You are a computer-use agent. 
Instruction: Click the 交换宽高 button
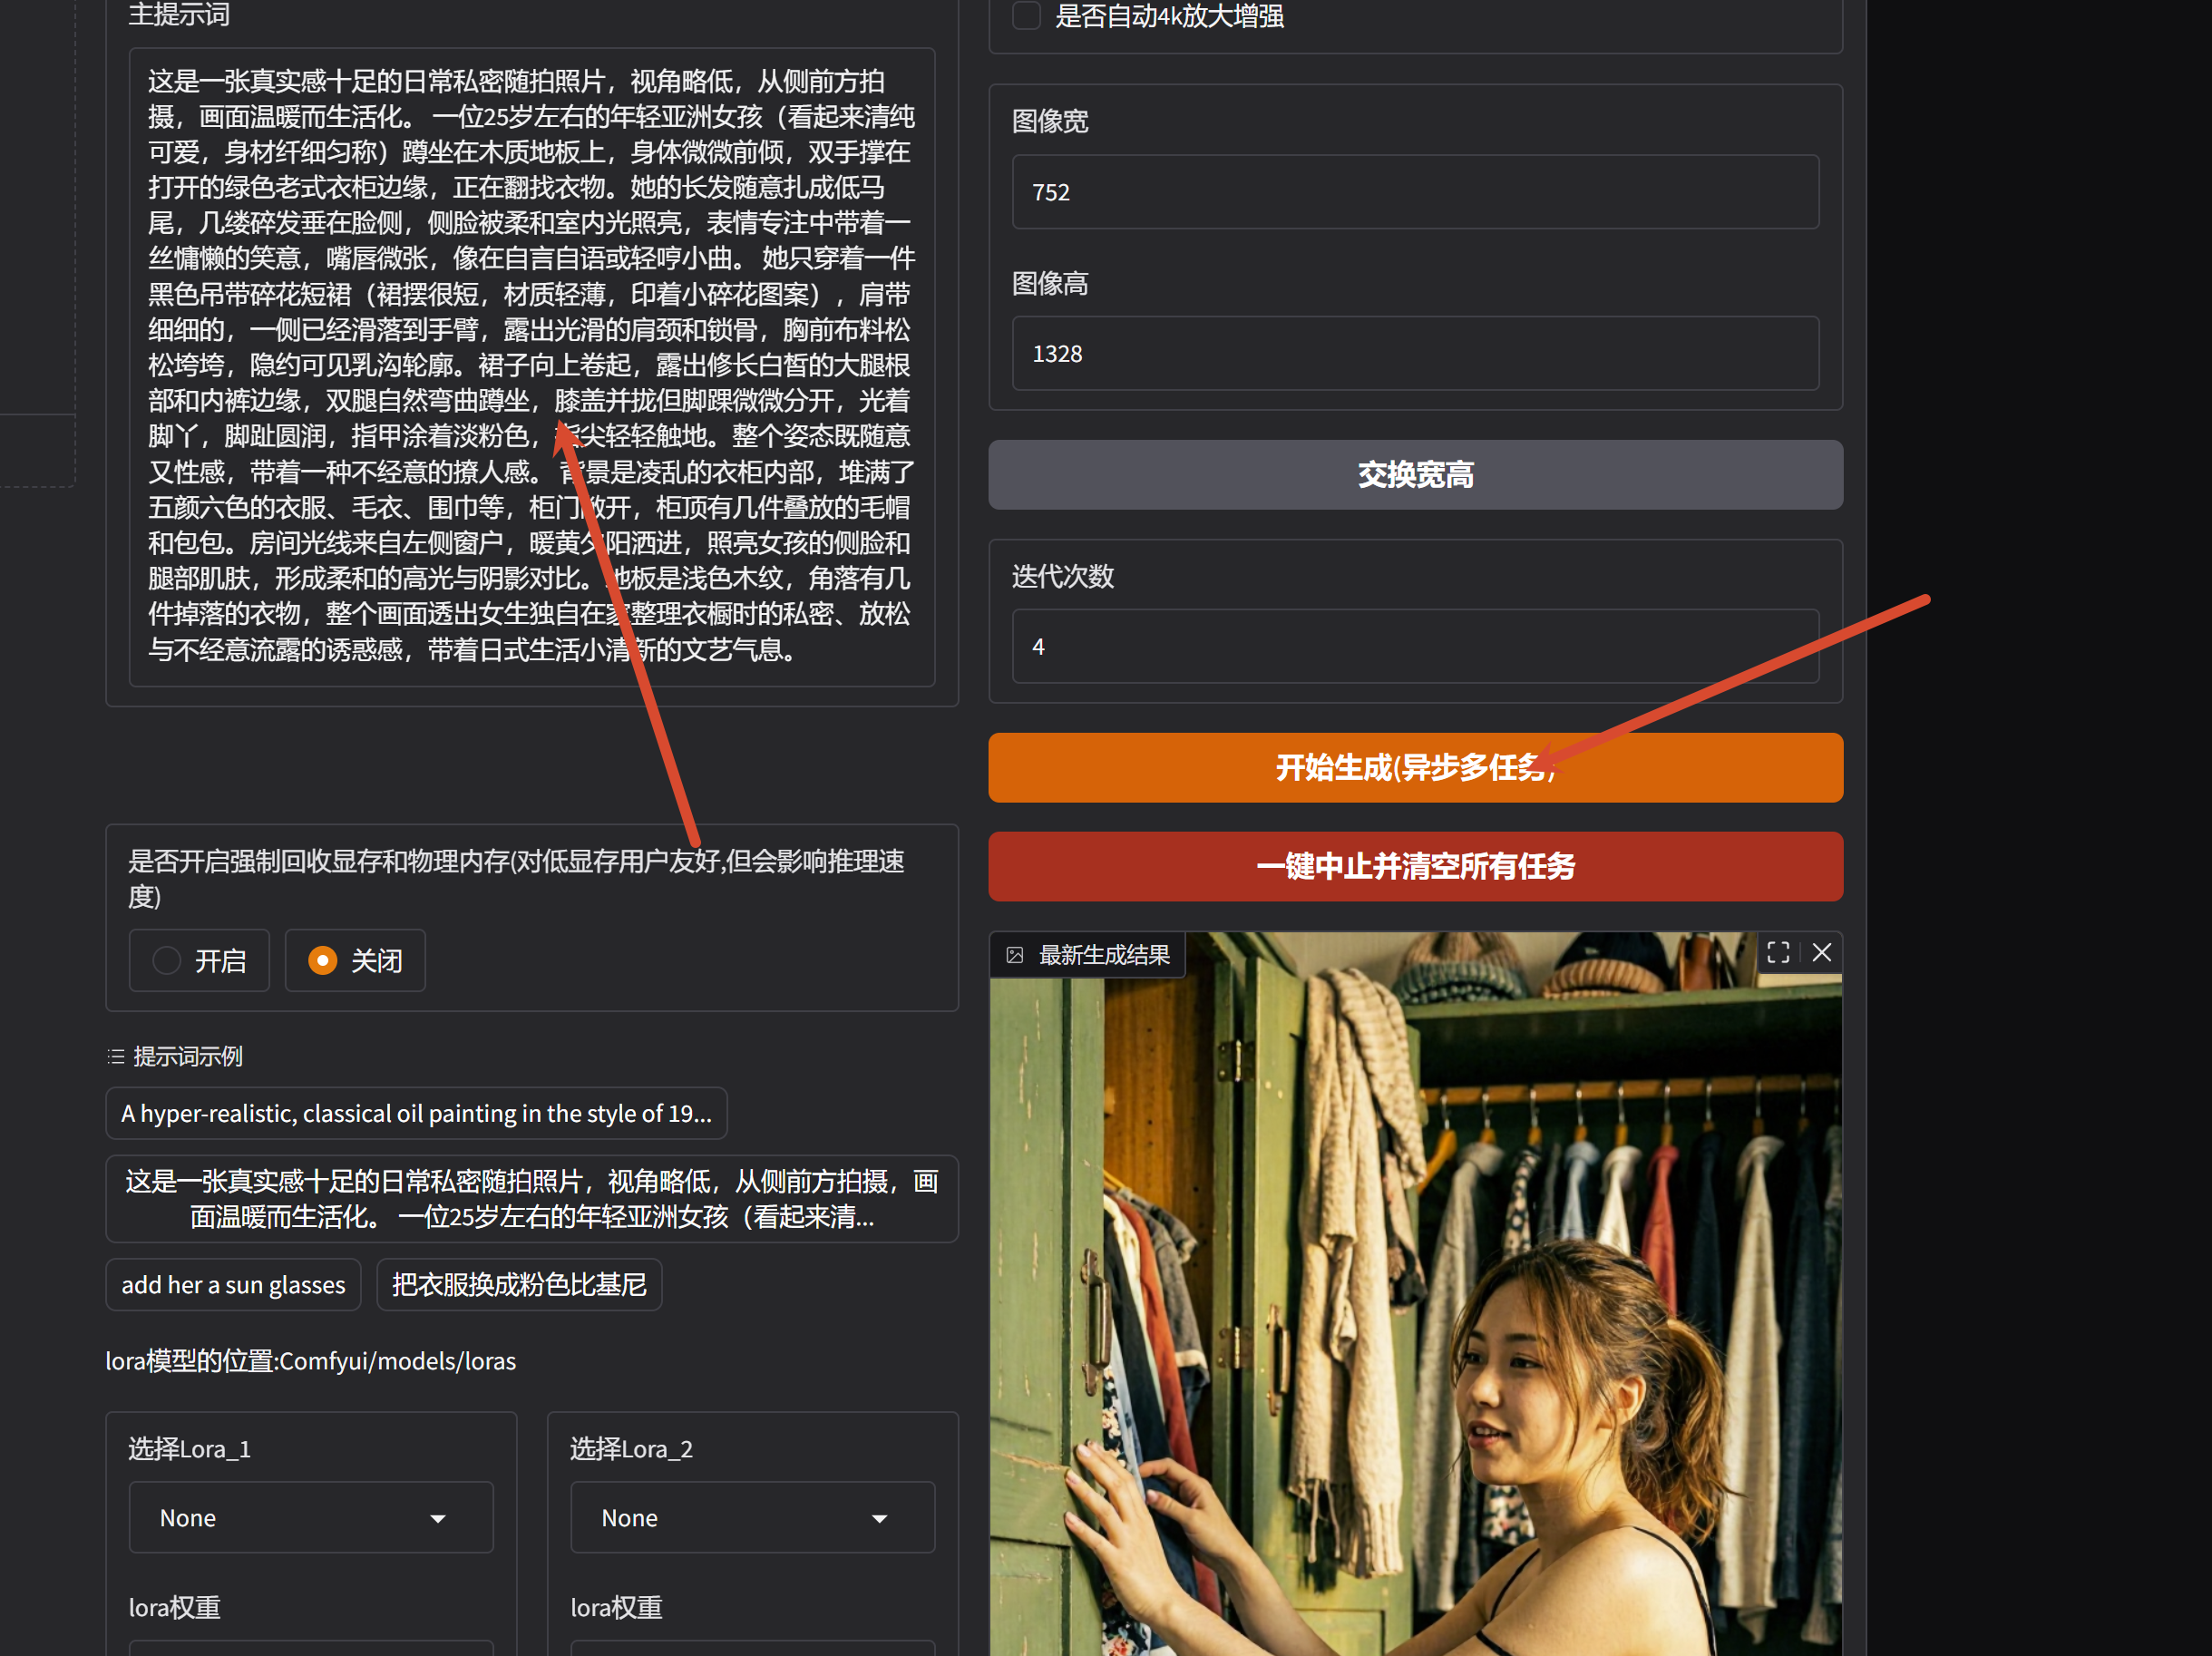coord(1415,474)
